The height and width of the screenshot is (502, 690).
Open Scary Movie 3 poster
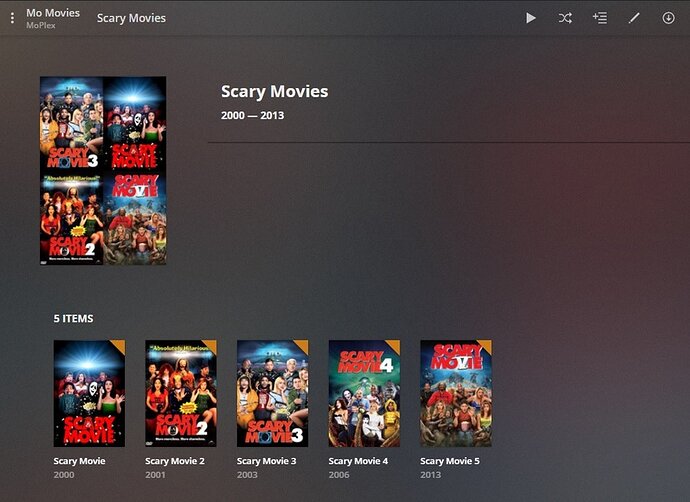point(272,393)
